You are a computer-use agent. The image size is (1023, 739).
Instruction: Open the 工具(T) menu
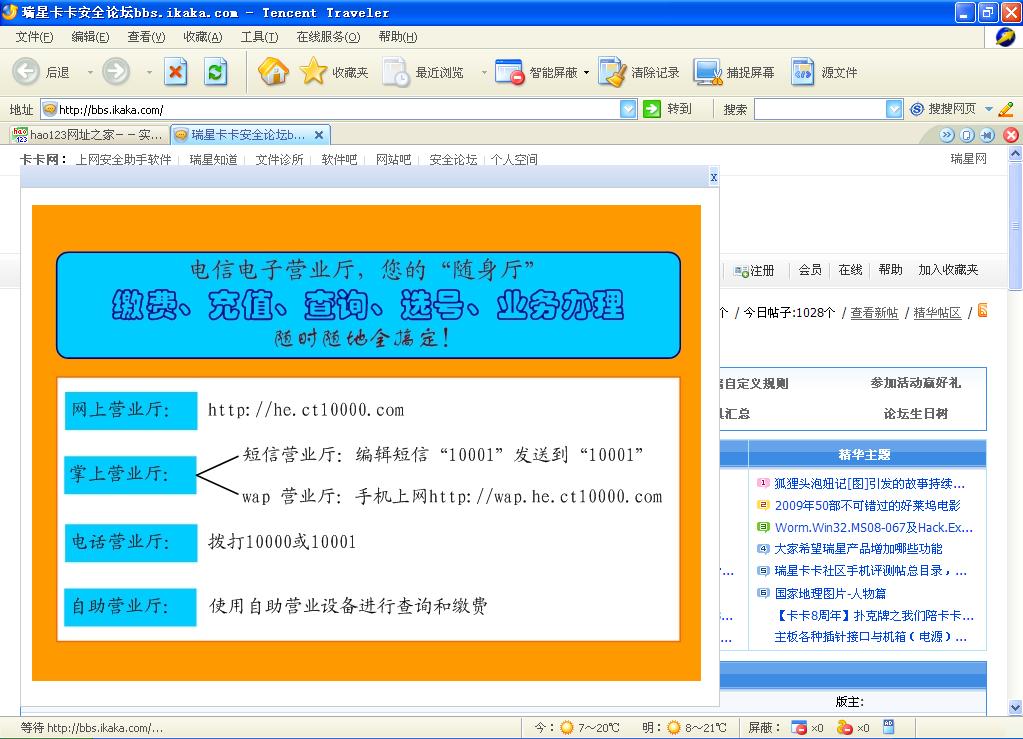pos(259,37)
